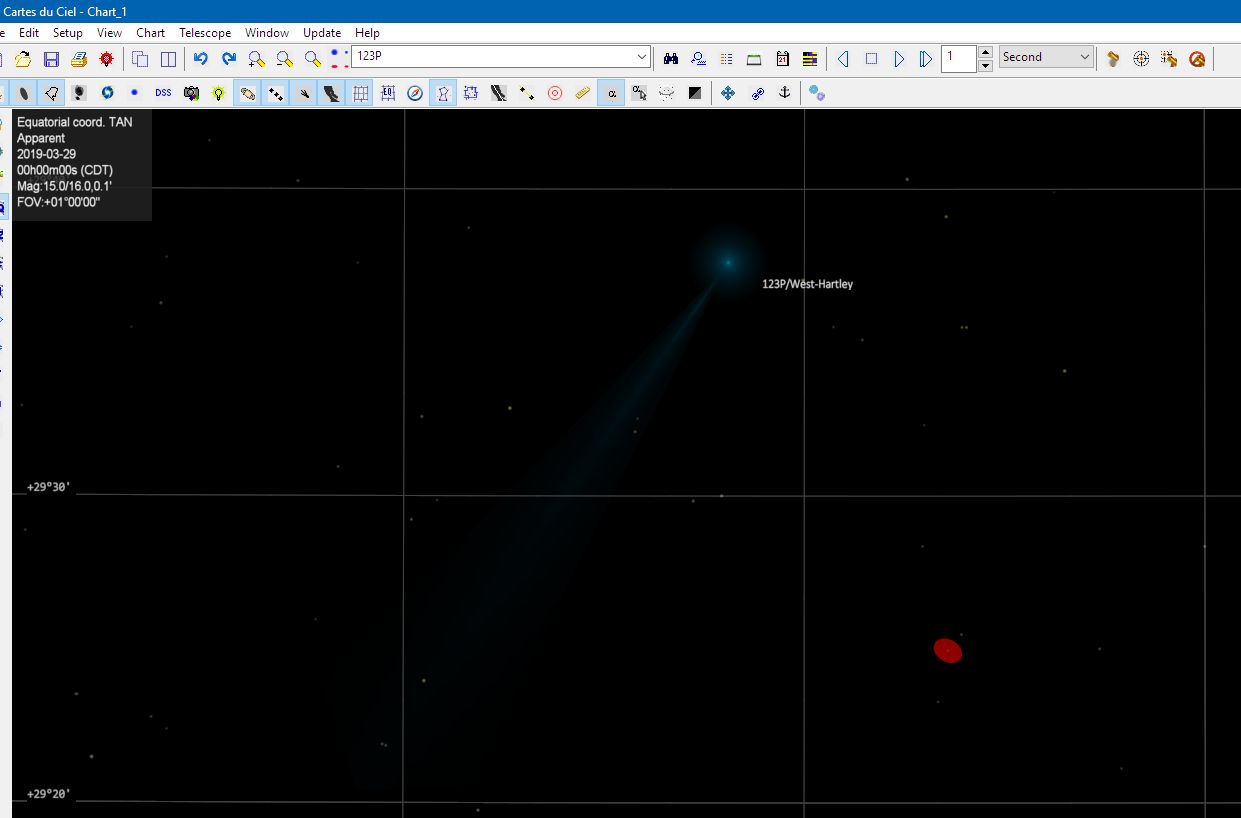Screen dimensions: 1241x818
Task: Step time forward with the right triangle
Action: point(899,59)
